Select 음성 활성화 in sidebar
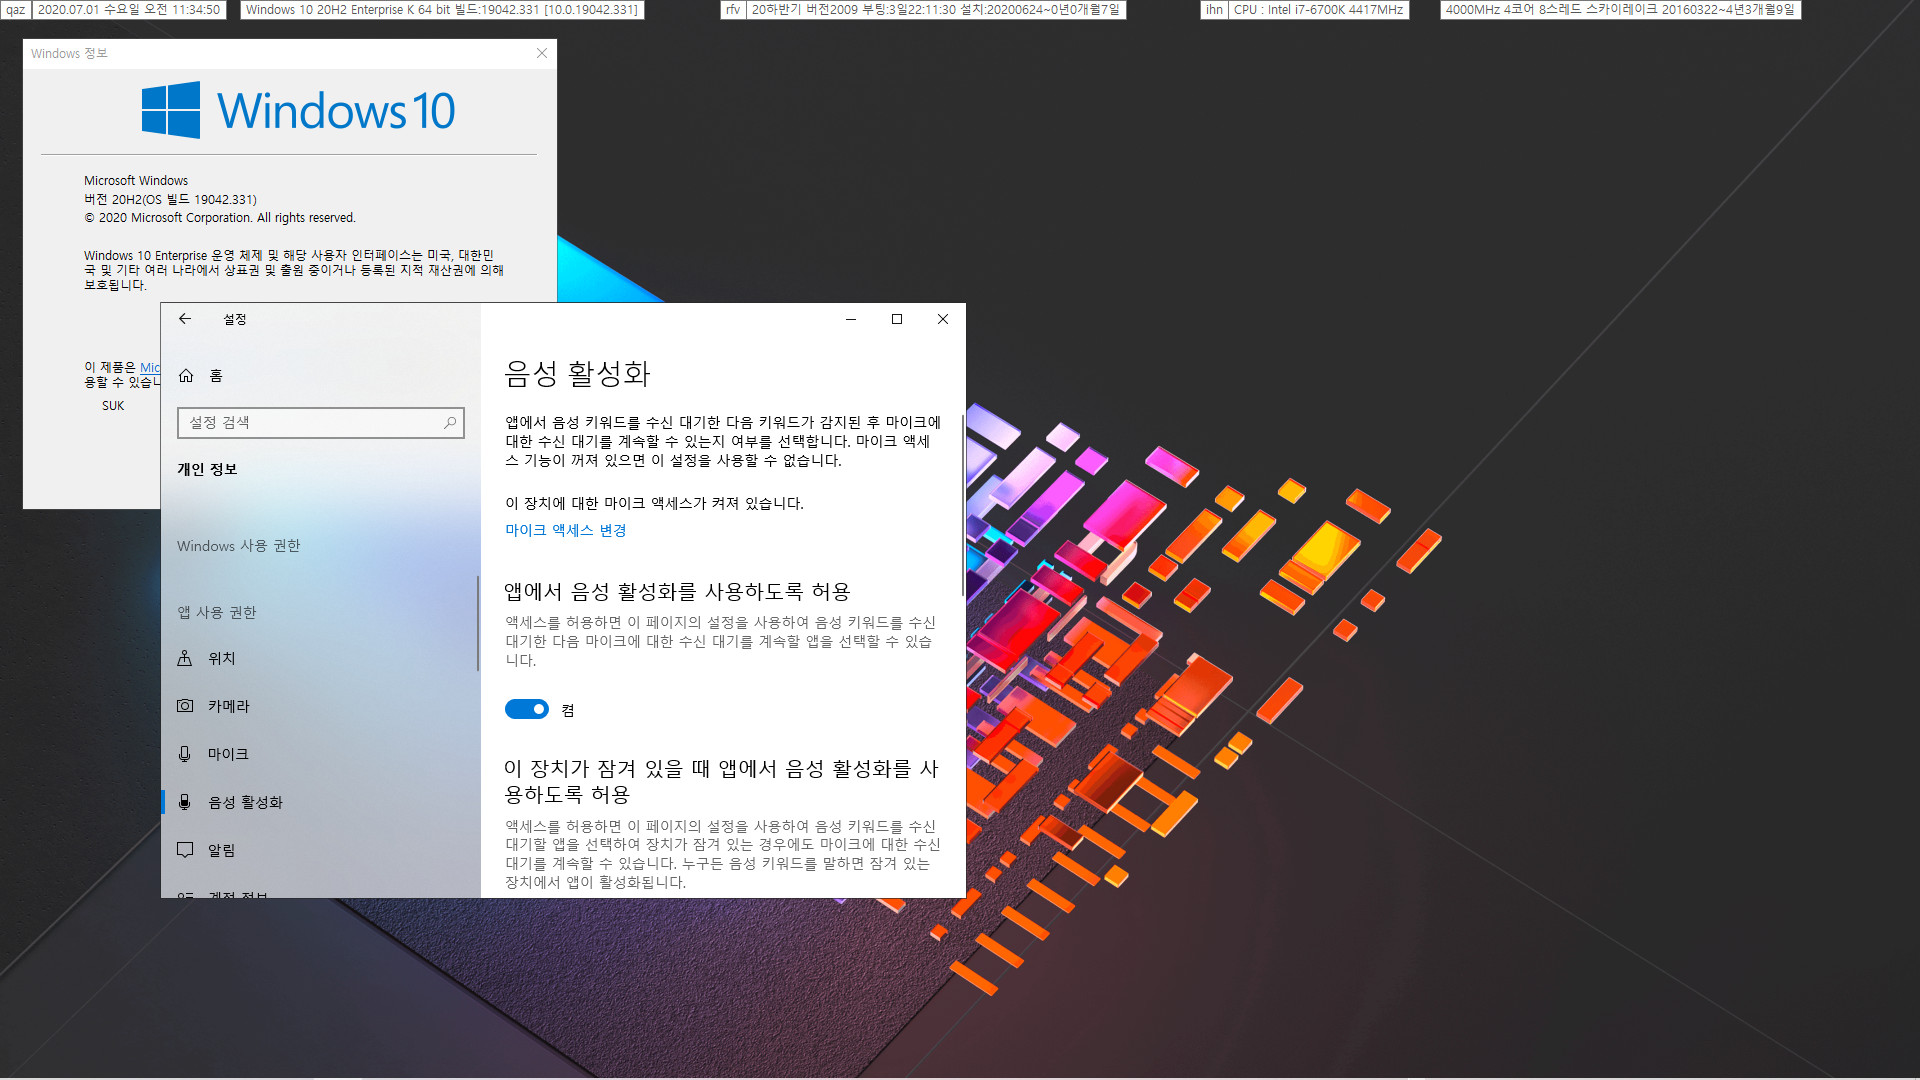Viewport: 1920px width, 1080px height. coord(320,802)
